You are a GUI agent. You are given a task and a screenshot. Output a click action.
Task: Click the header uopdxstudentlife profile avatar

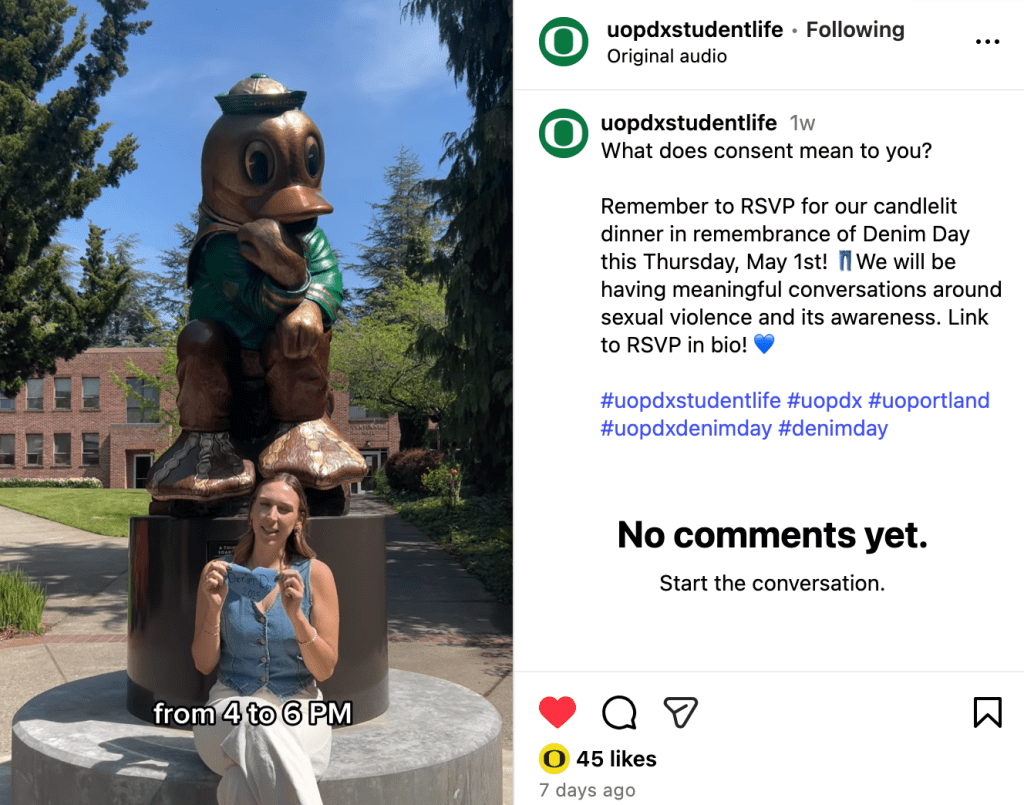click(x=564, y=42)
